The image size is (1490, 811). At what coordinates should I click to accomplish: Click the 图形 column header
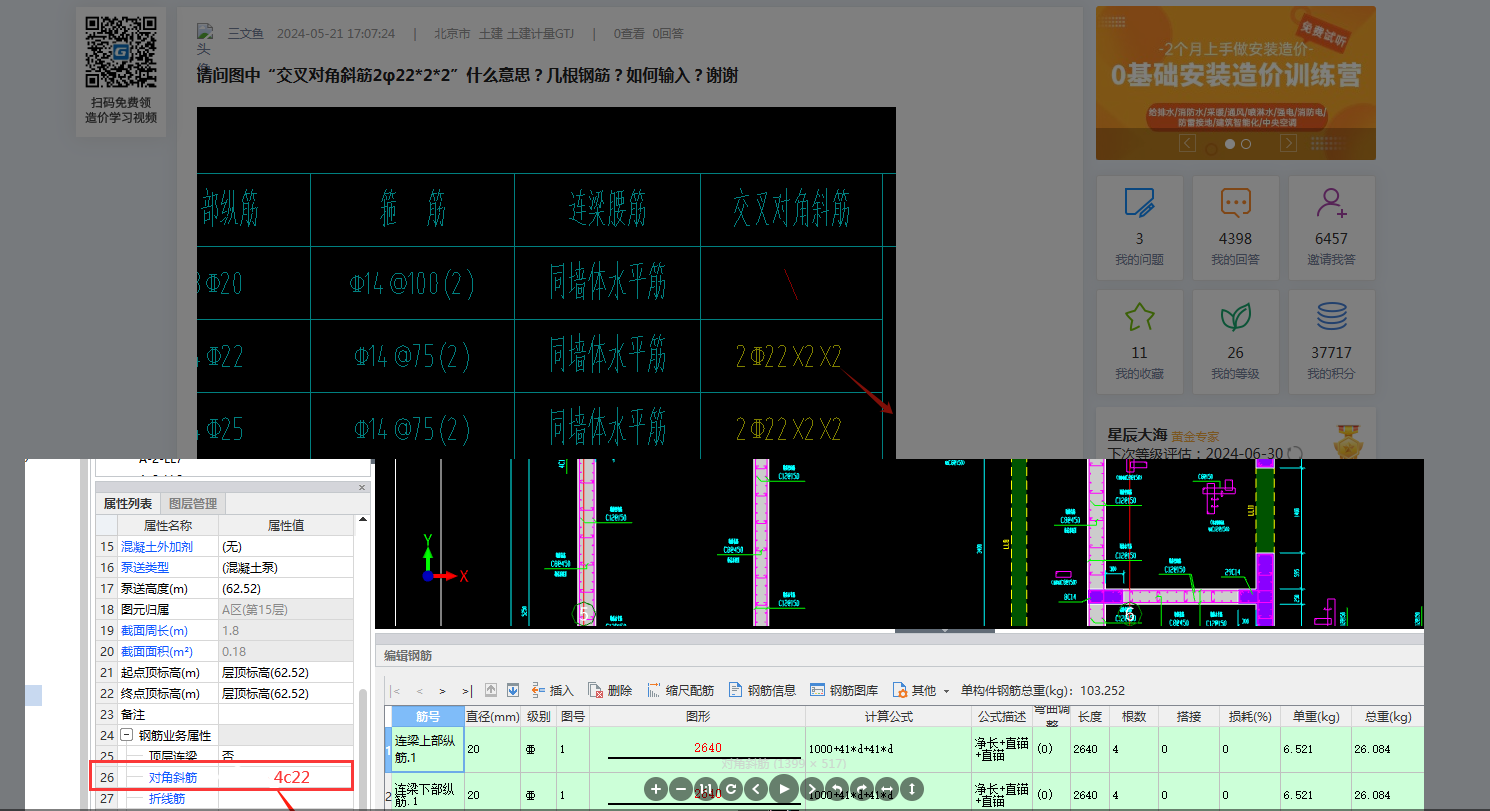click(698, 716)
